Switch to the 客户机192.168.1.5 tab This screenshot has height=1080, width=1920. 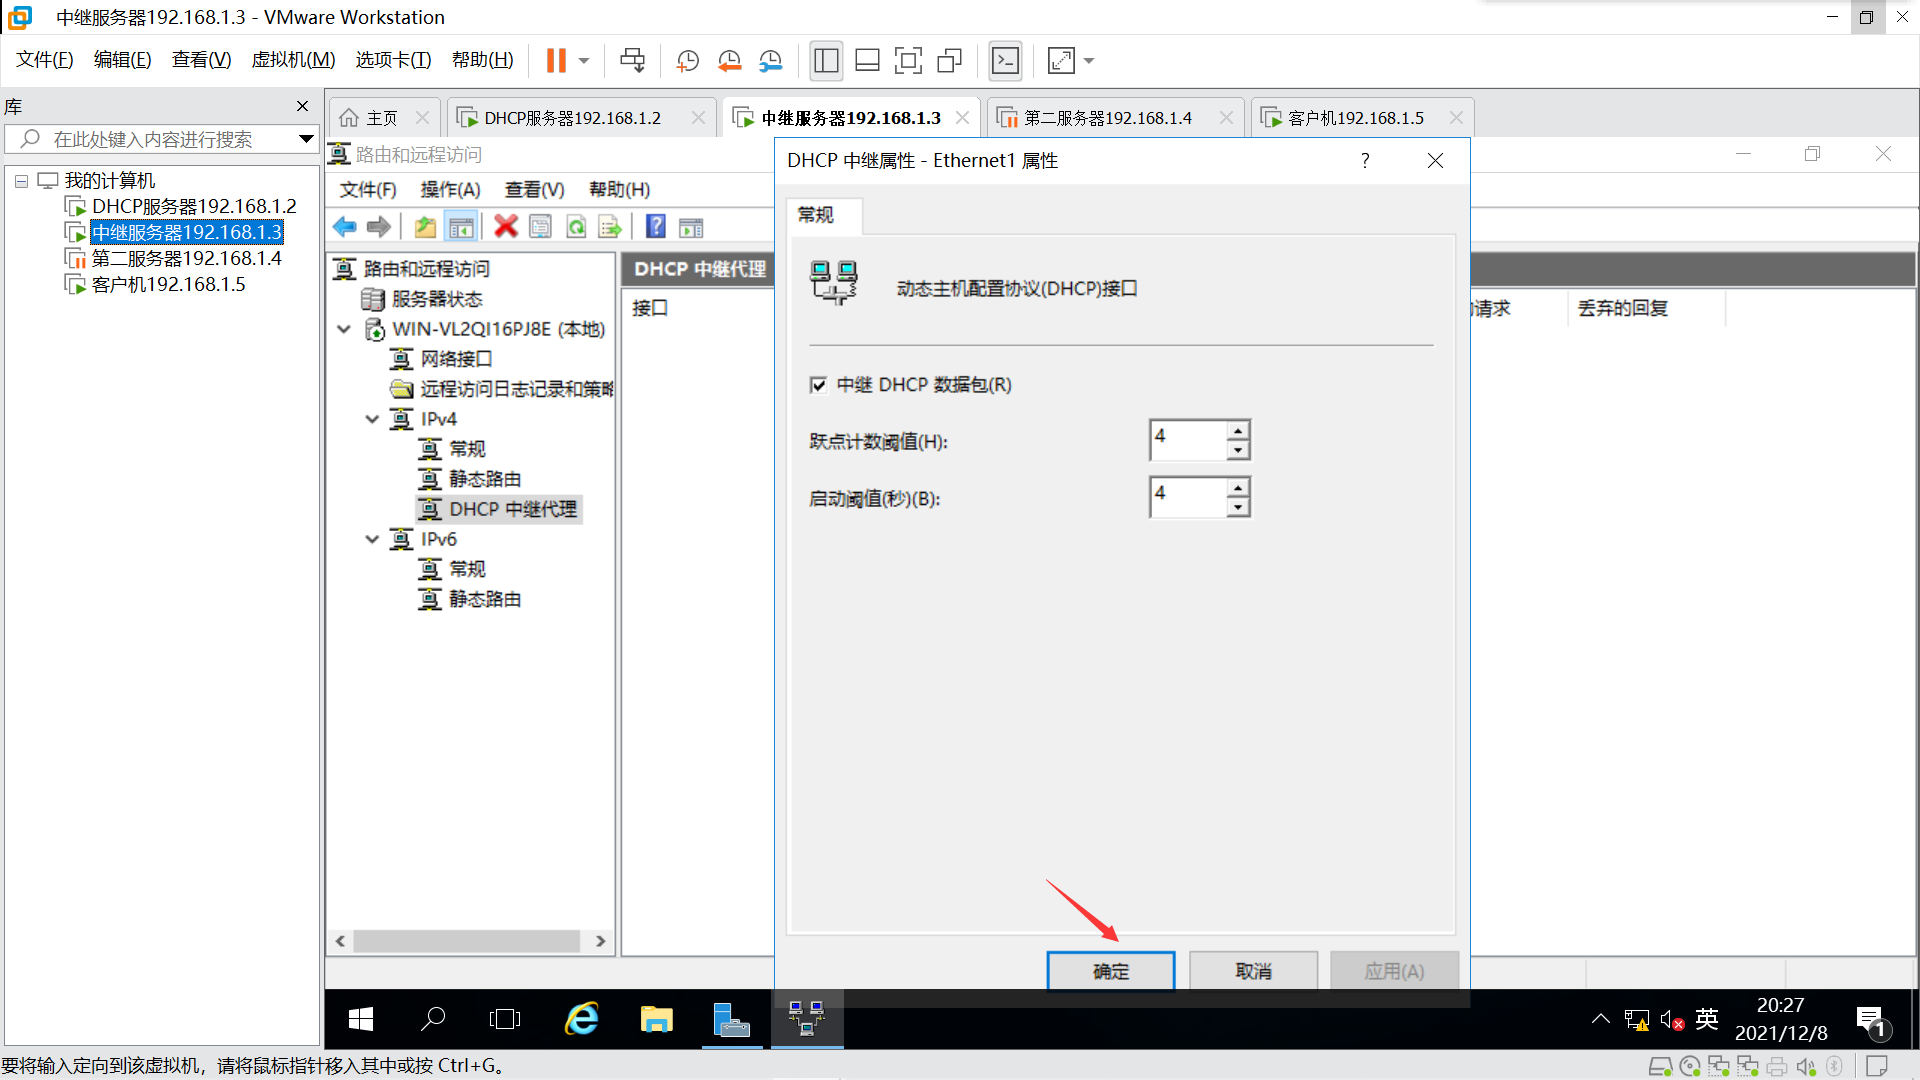(x=1355, y=118)
